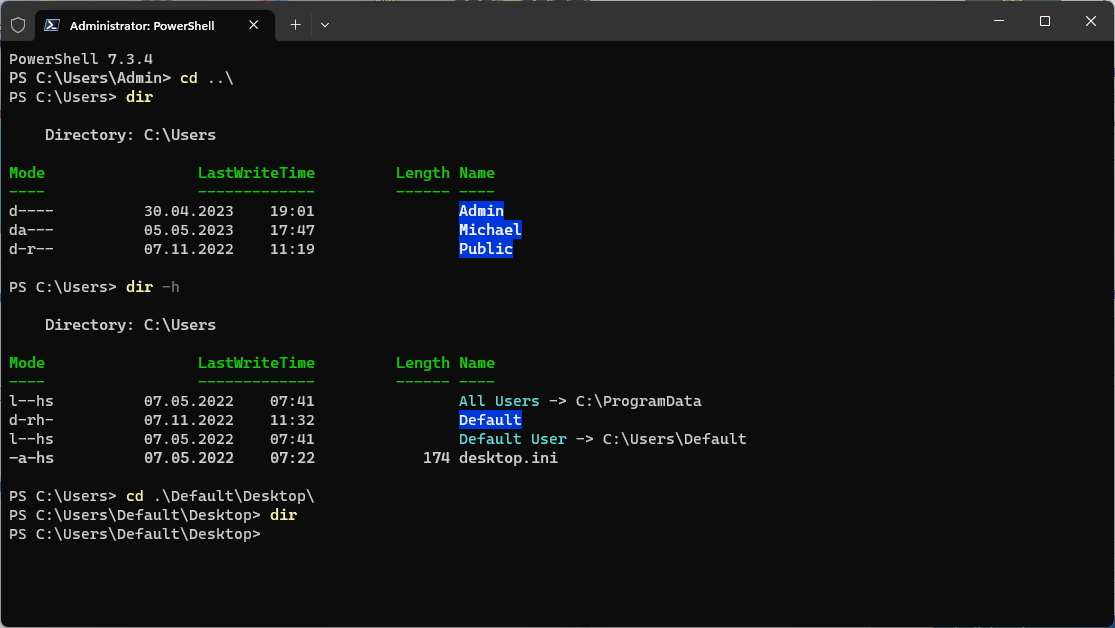The image size is (1115, 628).
Task: Click the mode value 'd-rh-'
Action: 31,420
